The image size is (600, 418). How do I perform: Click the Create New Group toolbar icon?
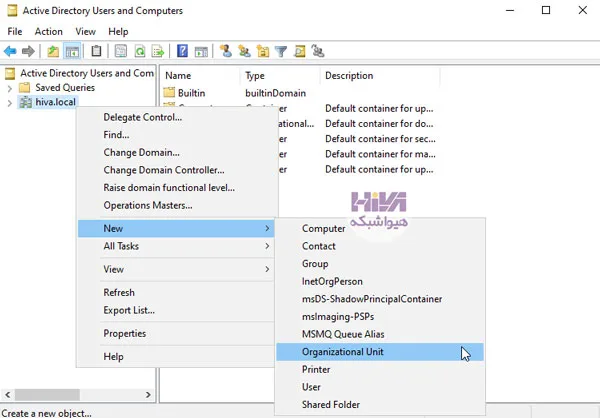pyautogui.click(x=244, y=51)
